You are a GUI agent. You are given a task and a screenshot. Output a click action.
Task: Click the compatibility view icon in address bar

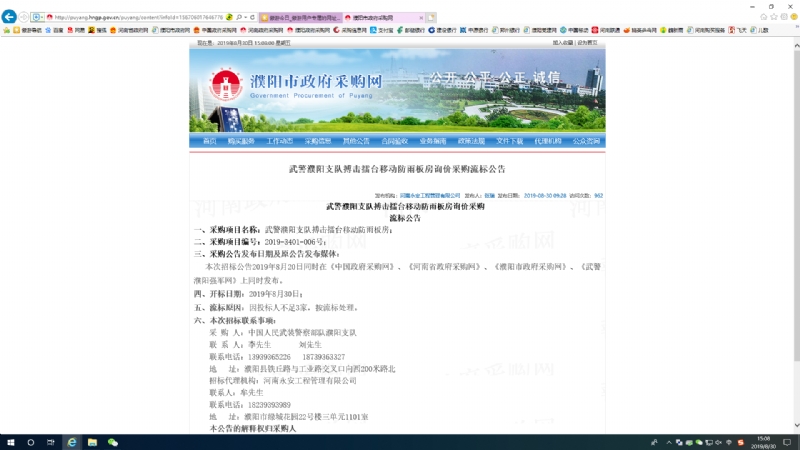[x=230, y=17]
